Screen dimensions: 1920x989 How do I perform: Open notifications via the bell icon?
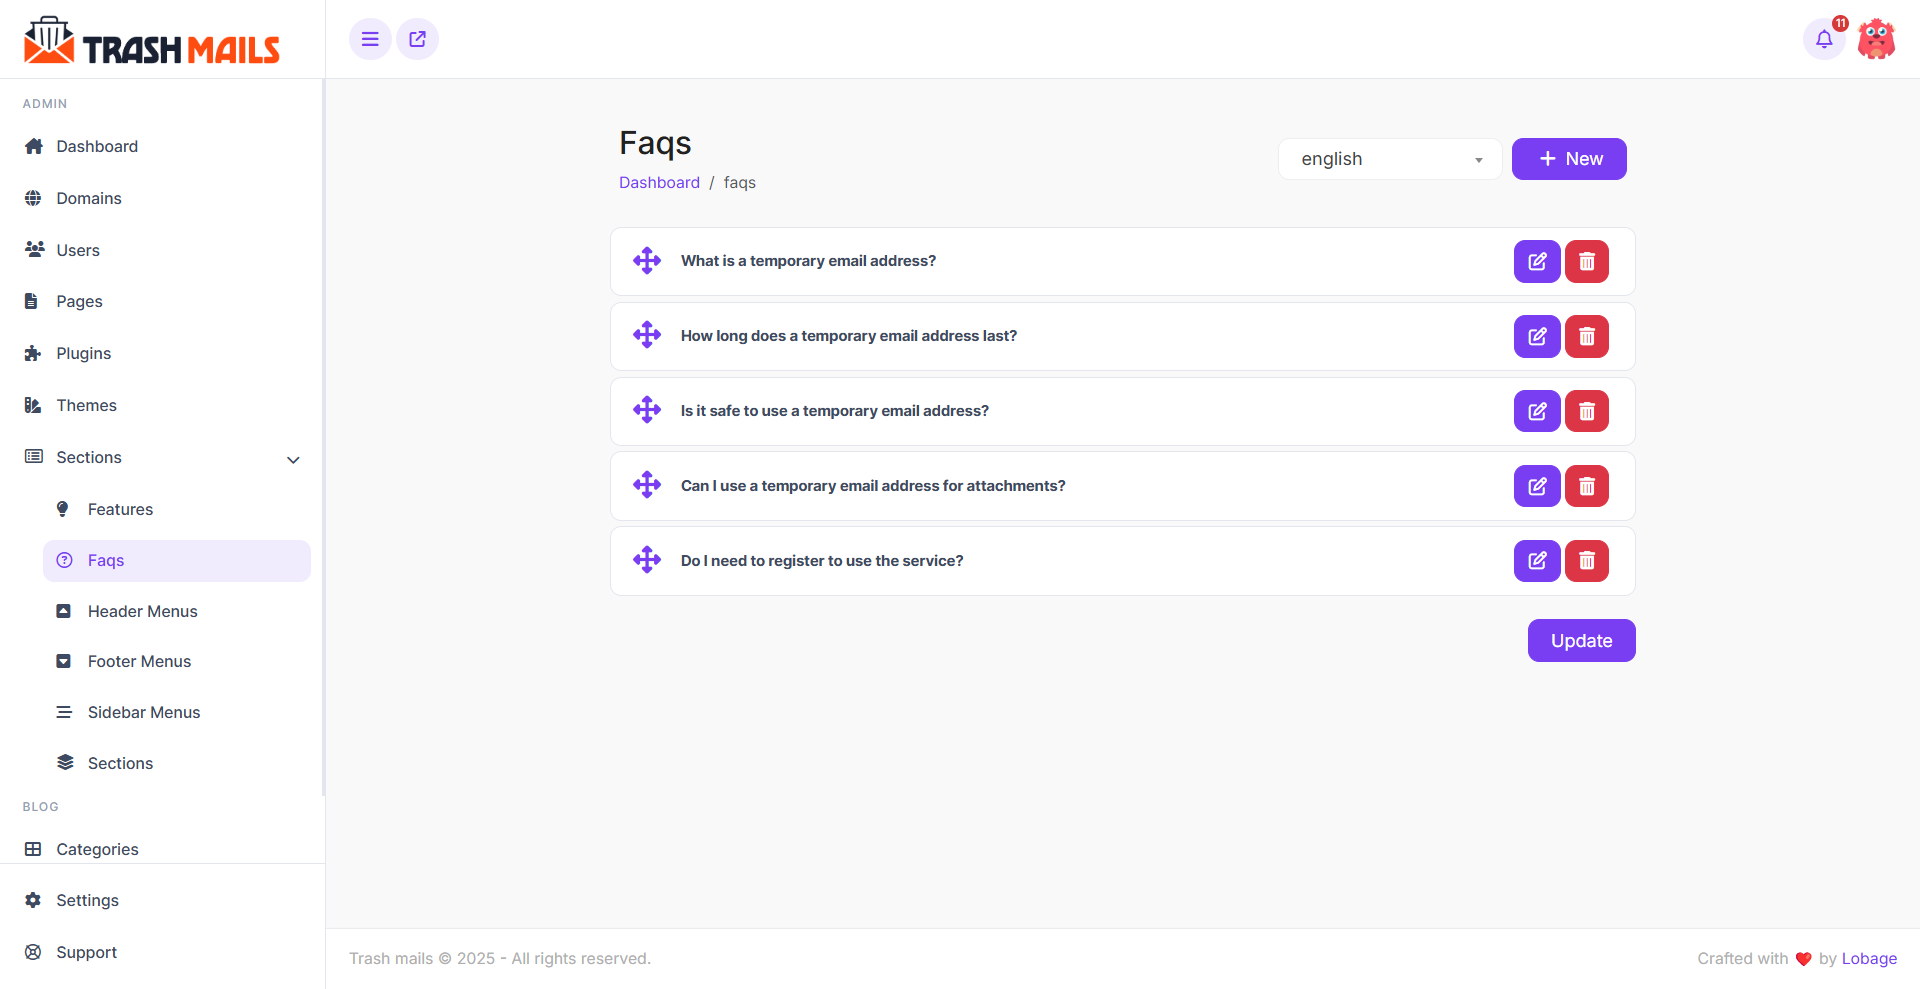coord(1823,39)
